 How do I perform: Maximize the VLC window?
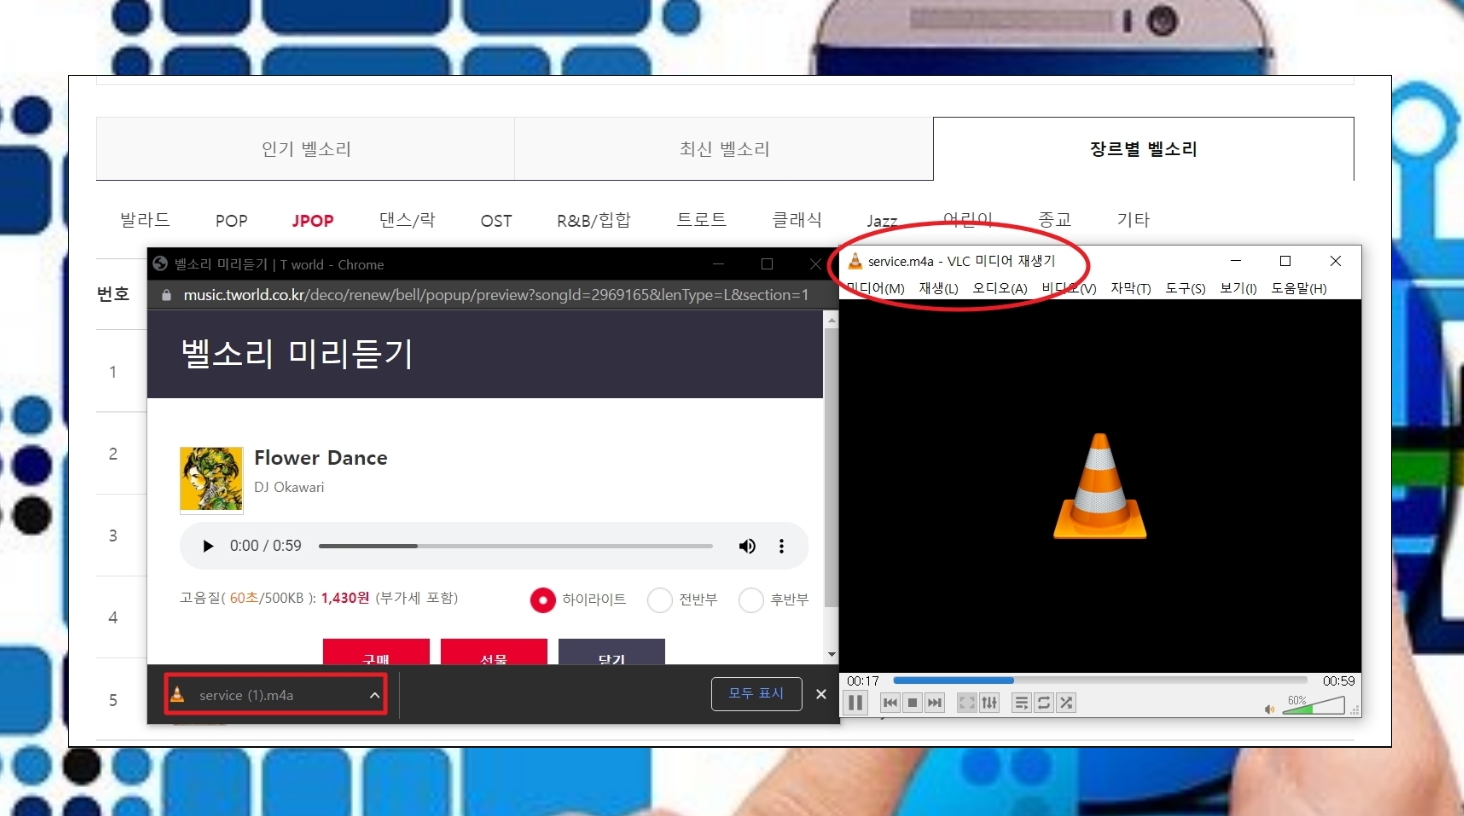tap(1285, 261)
